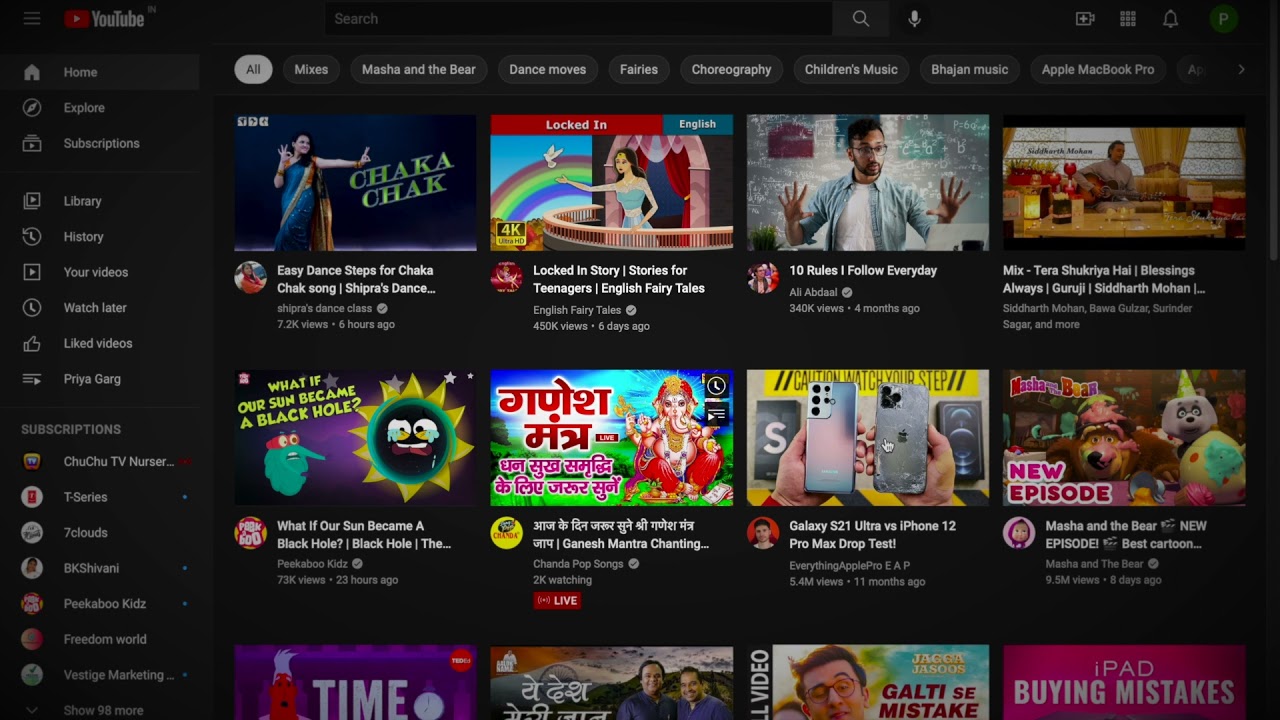
Task: Click the History clock icon
Action: pyautogui.click(x=32, y=237)
